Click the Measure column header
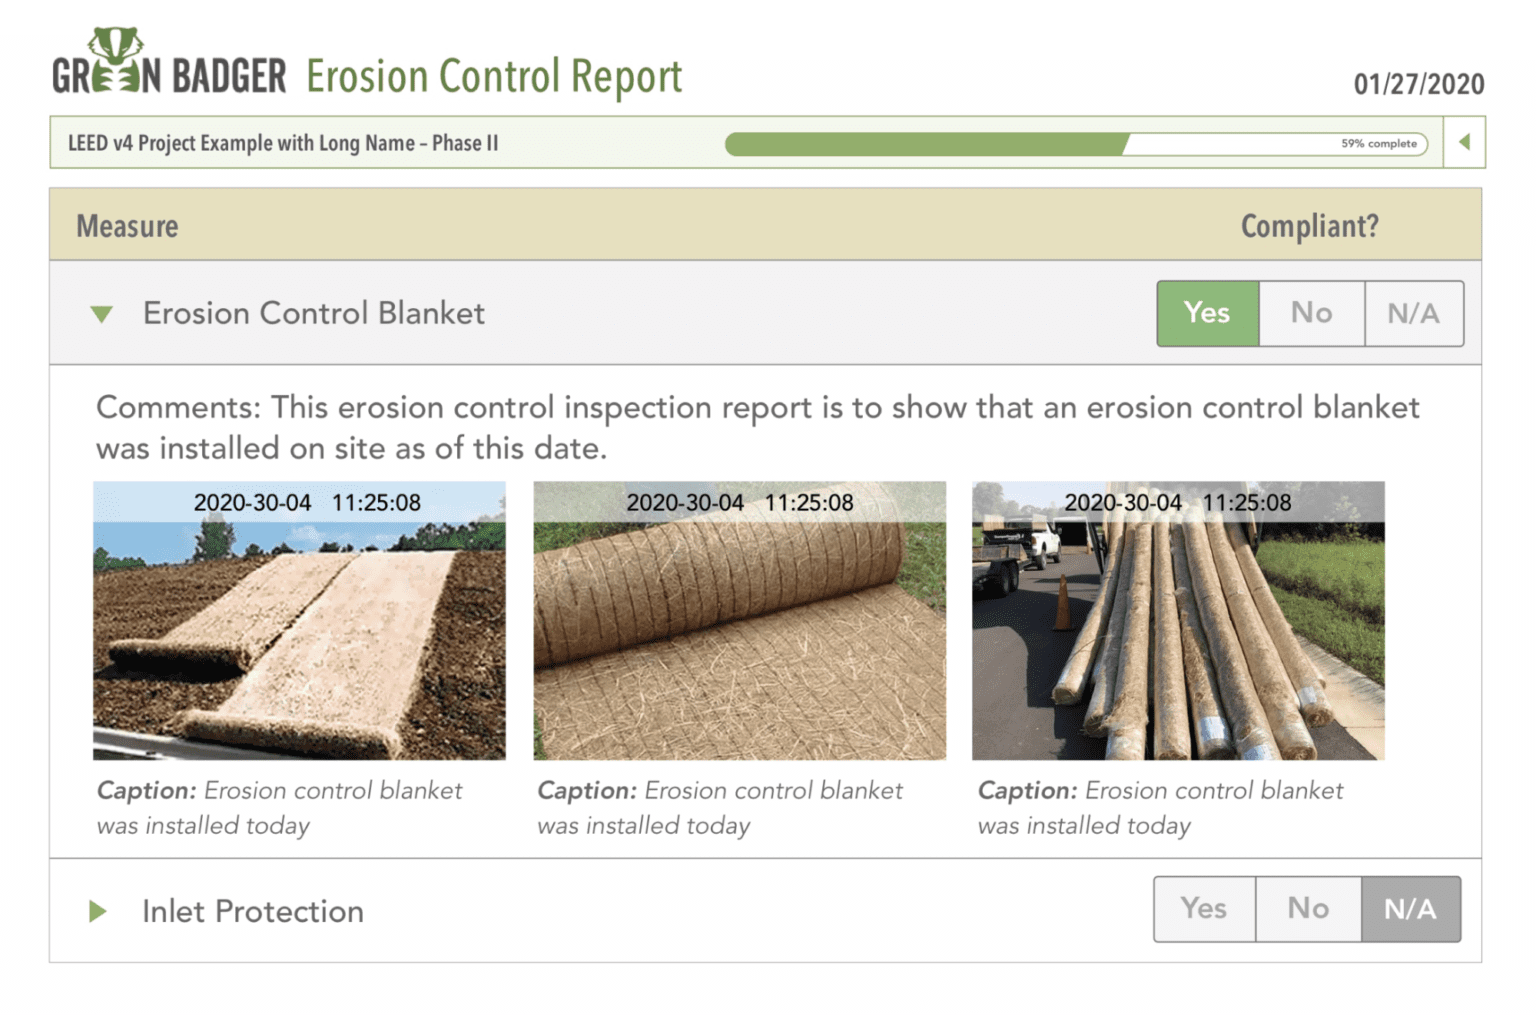Screen dimensions: 1536x1015 click(x=127, y=226)
